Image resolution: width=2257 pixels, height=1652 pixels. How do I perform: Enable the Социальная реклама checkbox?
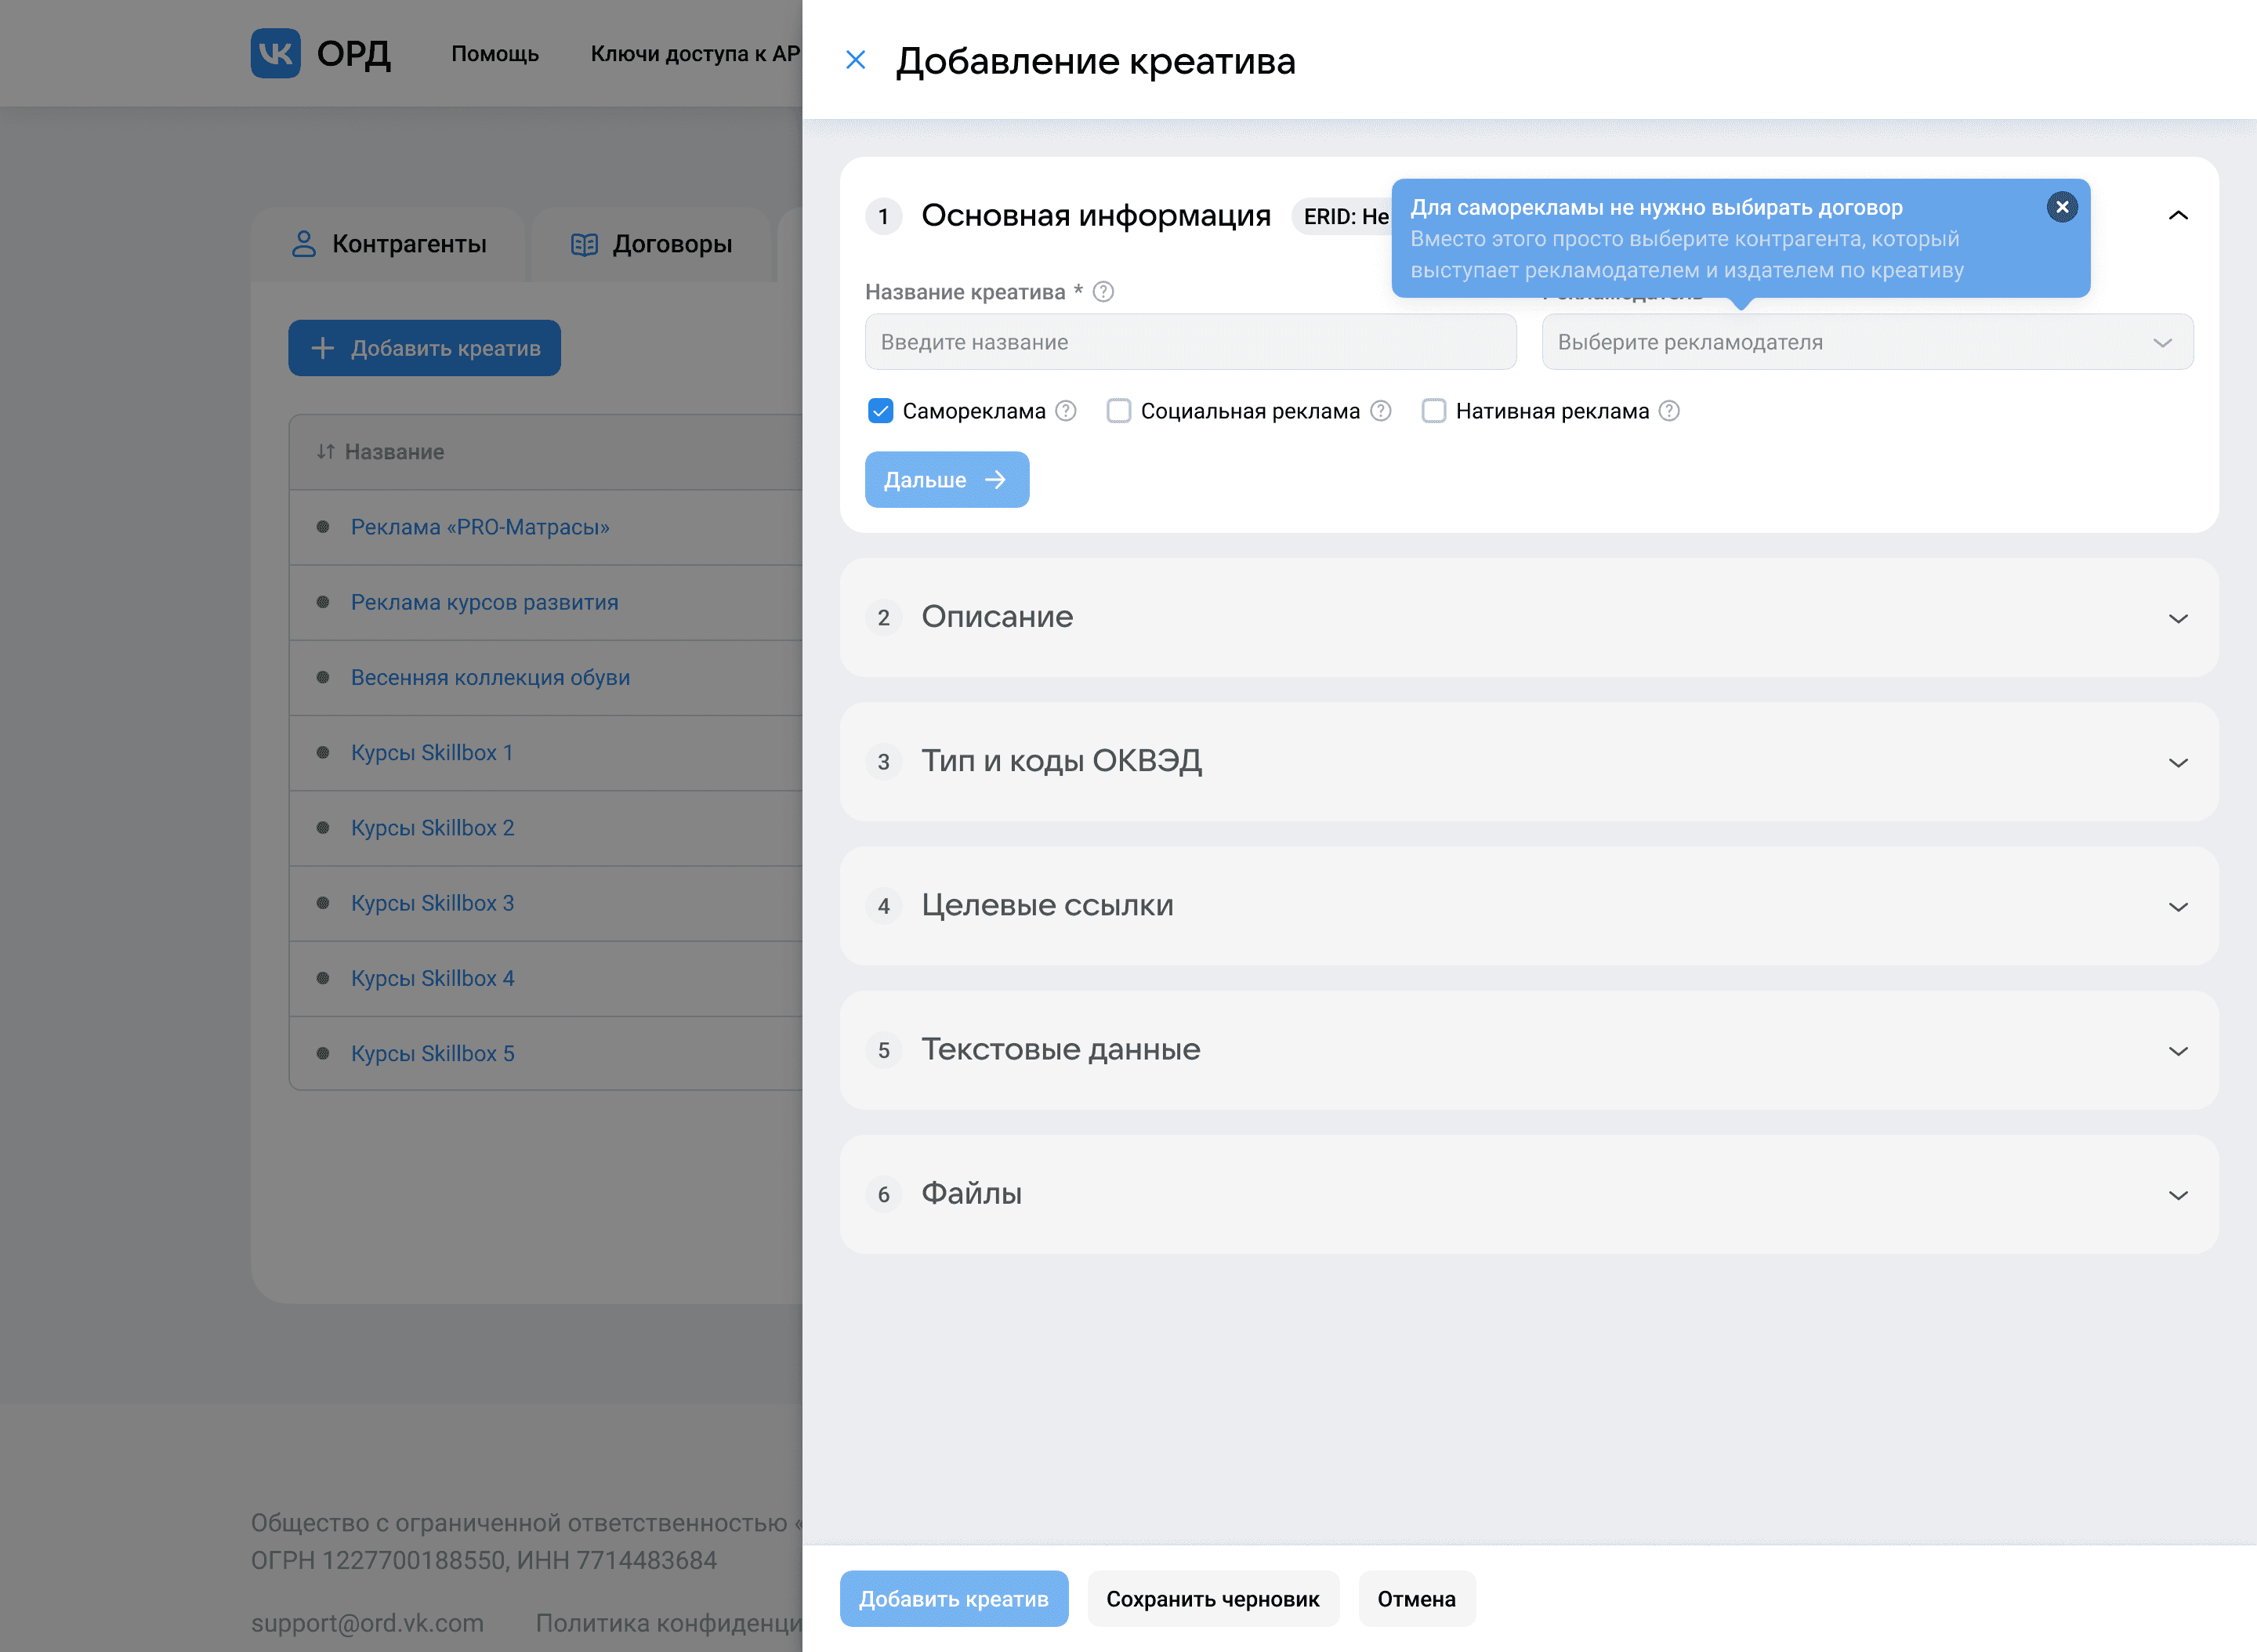pos(1118,411)
